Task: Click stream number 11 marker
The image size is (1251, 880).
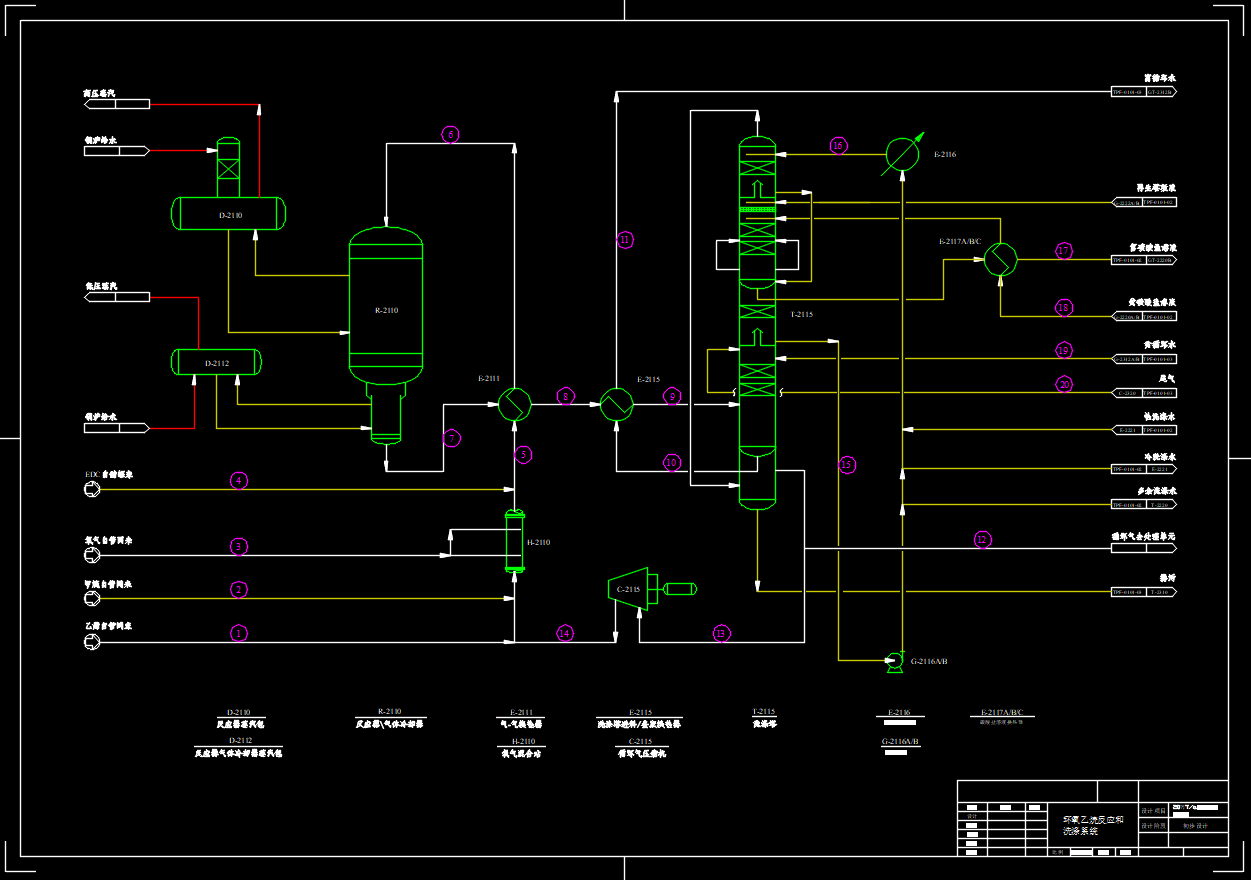Action: click(x=625, y=240)
